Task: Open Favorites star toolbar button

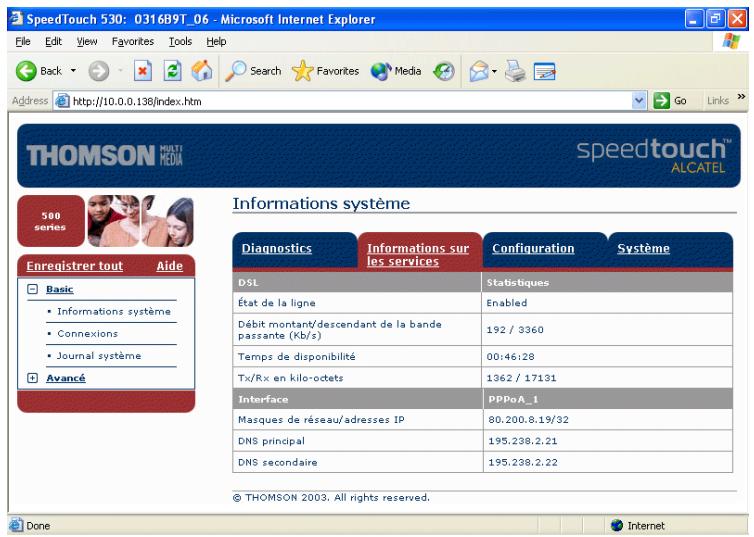Action: point(325,71)
